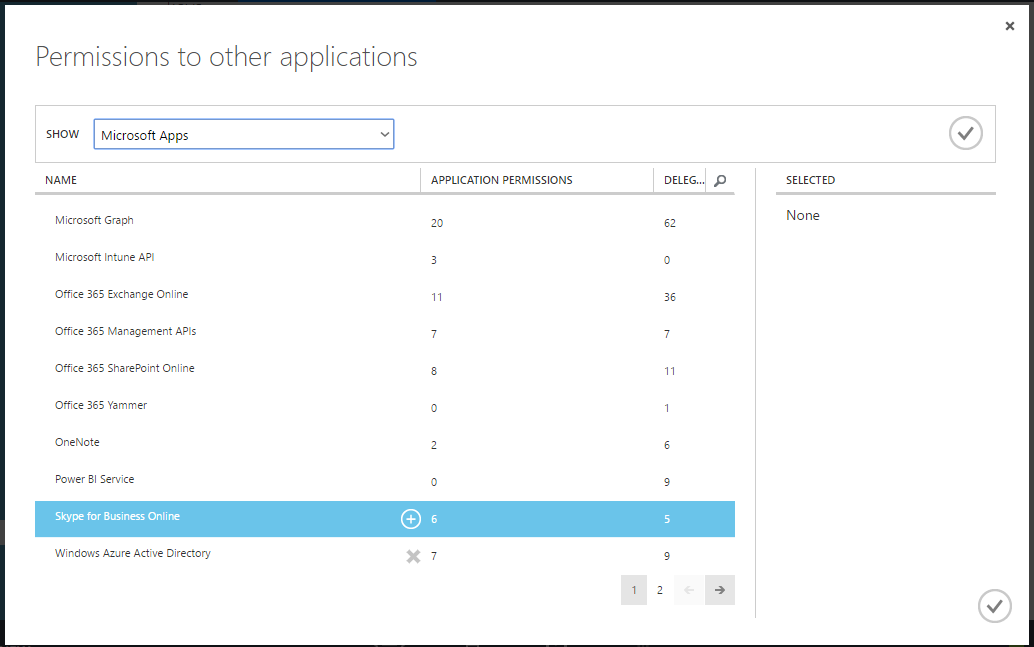Go to next page arrow
This screenshot has height=647, width=1034.
click(719, 590)
